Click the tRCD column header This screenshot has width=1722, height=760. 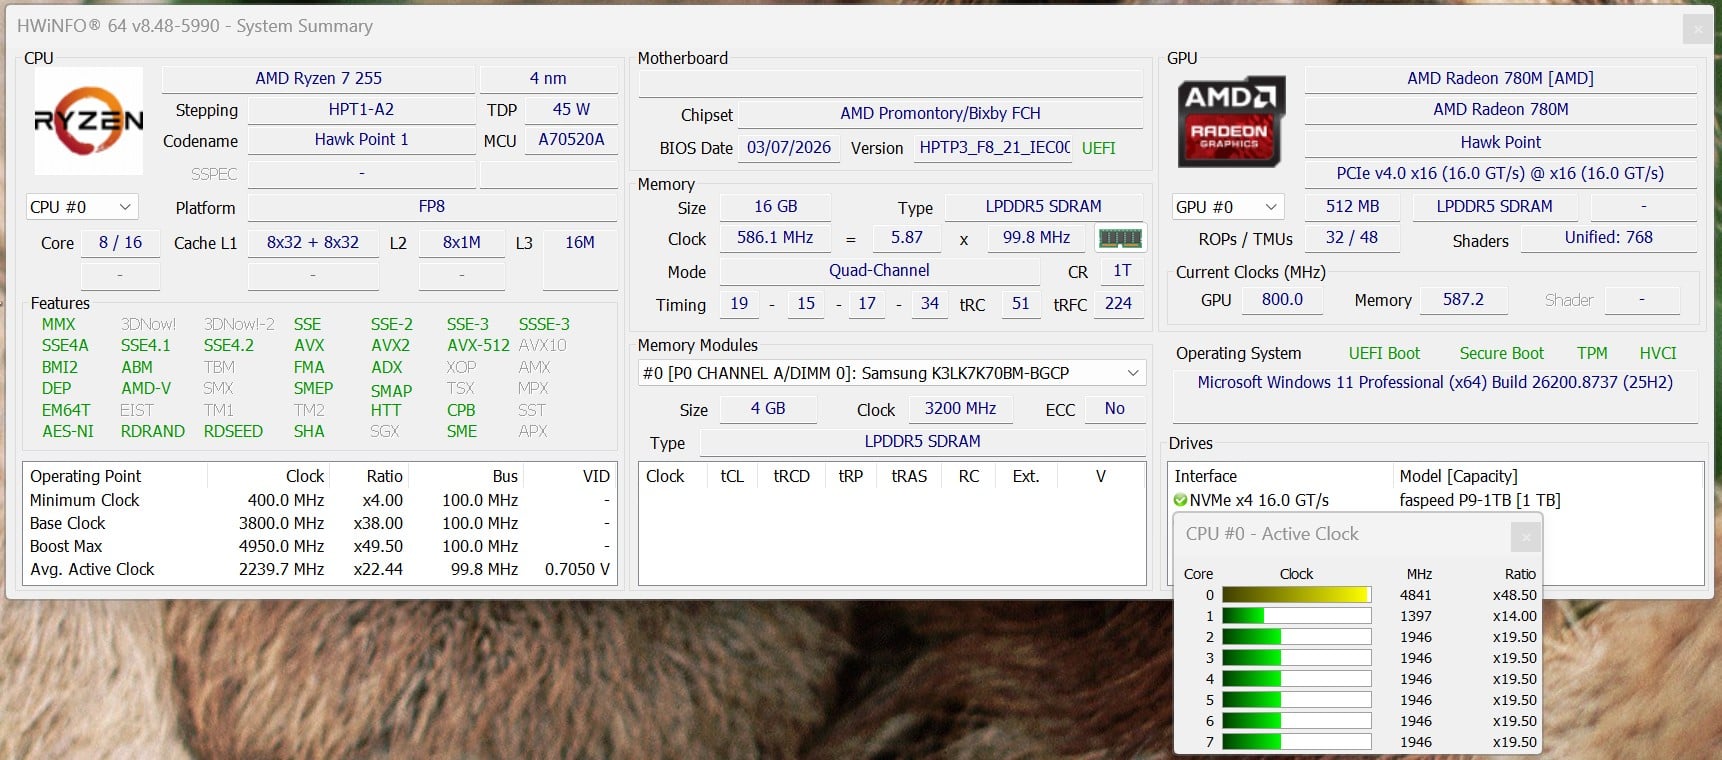coord(791,476)
